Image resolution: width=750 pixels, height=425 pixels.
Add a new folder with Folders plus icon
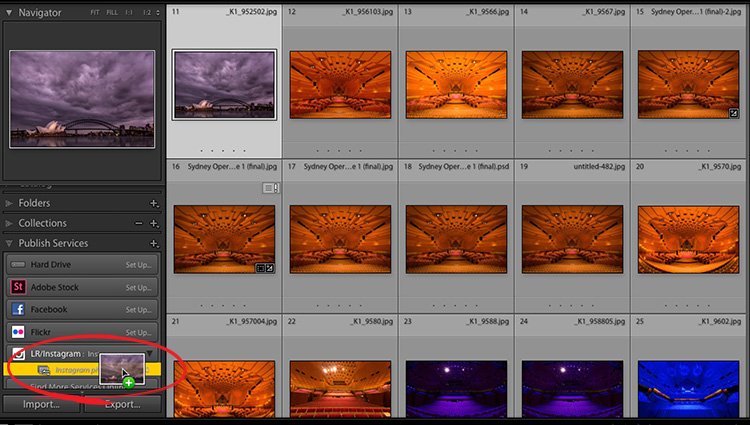[154, 203]
